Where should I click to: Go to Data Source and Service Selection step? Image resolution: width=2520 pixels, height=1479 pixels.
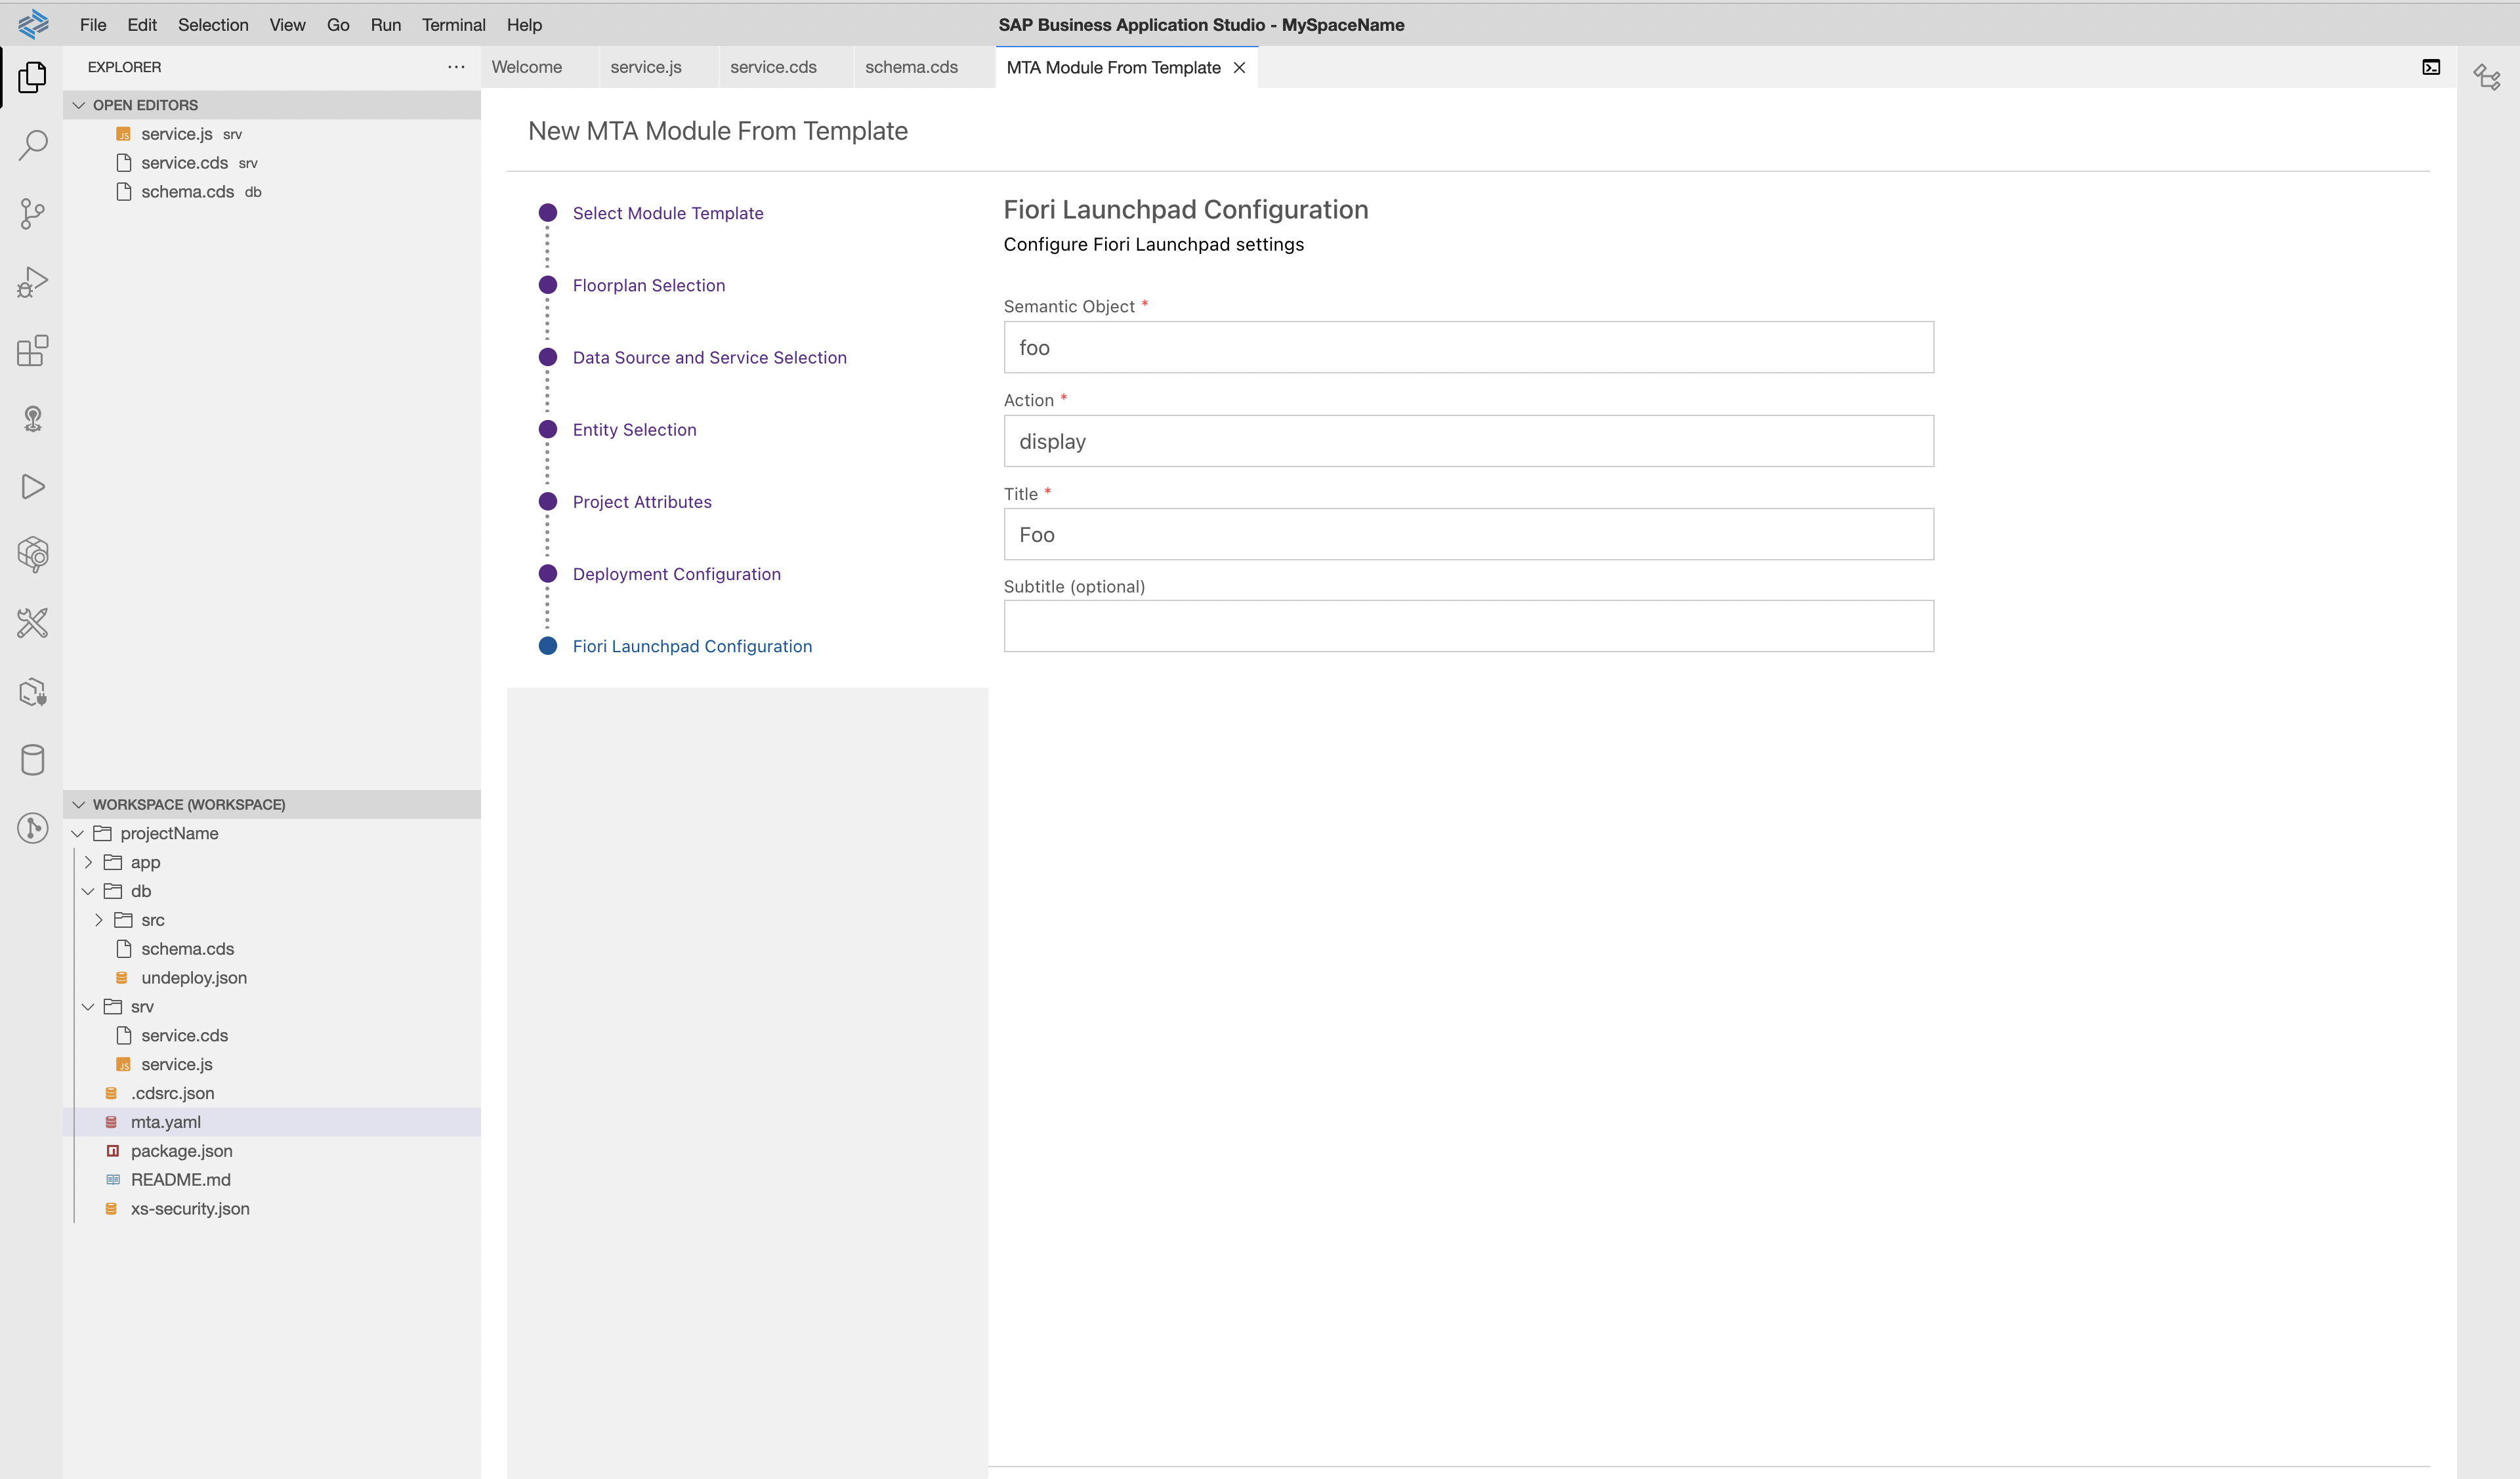point(709,357)
